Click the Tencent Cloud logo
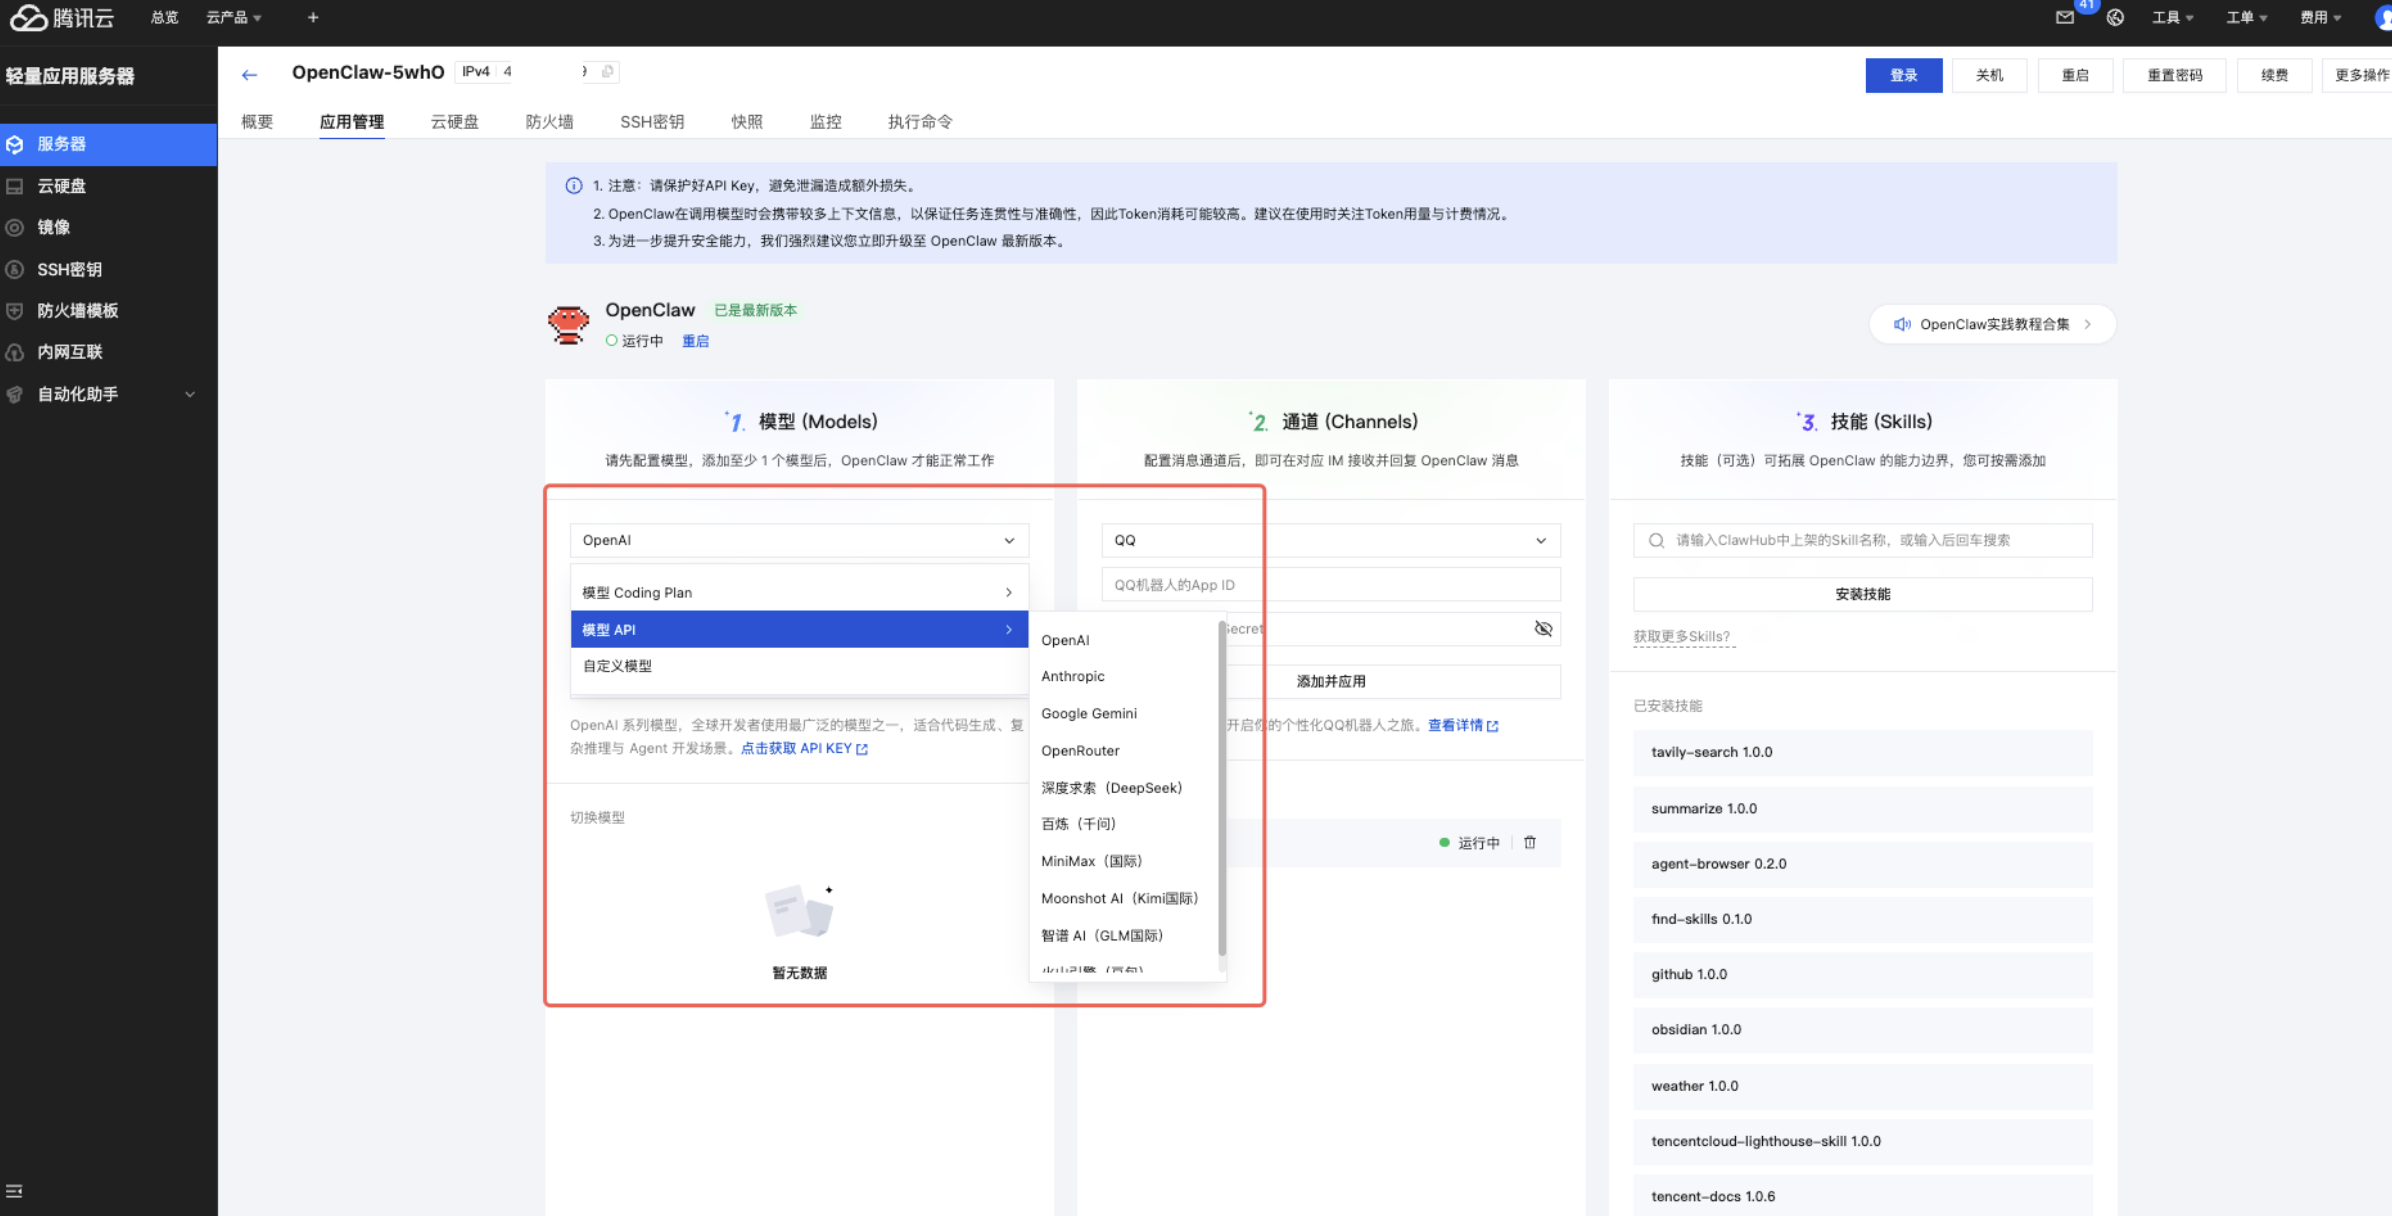The image size is (2392, 1216). coord(62,18)
